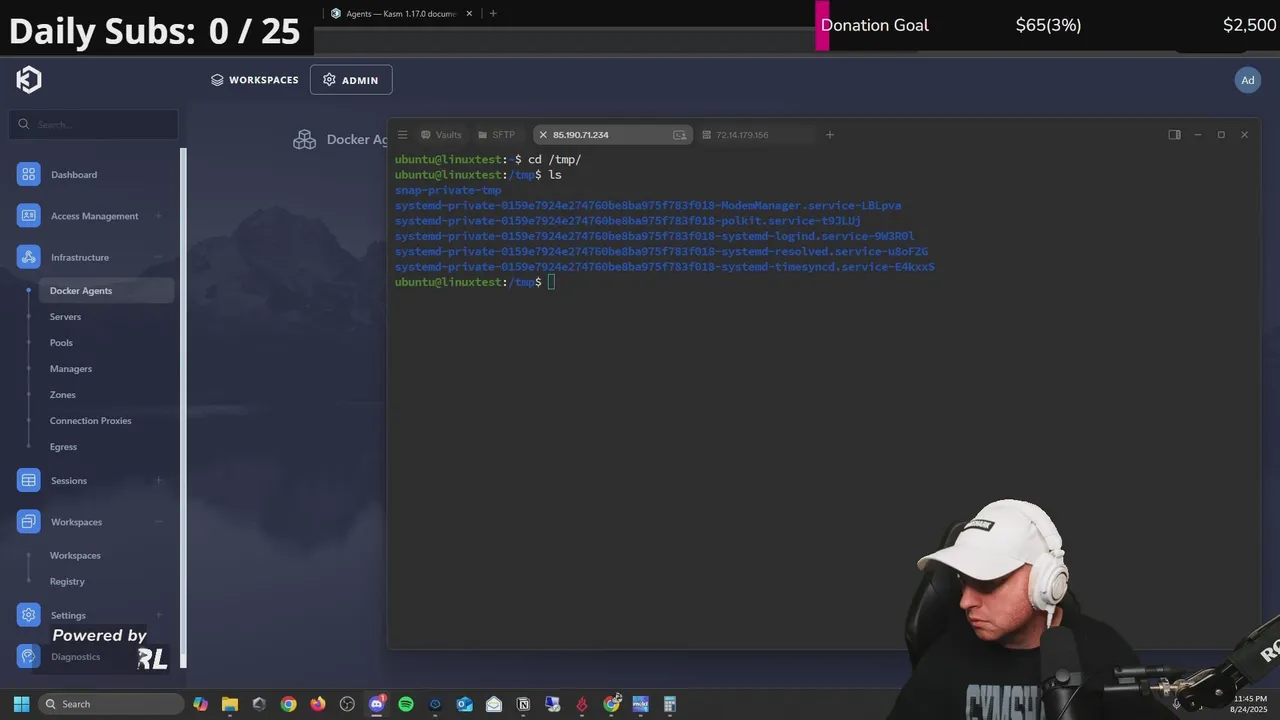The height and width of the screenshot is (720, 1280).
Task: Click the polkit.service directory line
Action: tap(628, 221)
